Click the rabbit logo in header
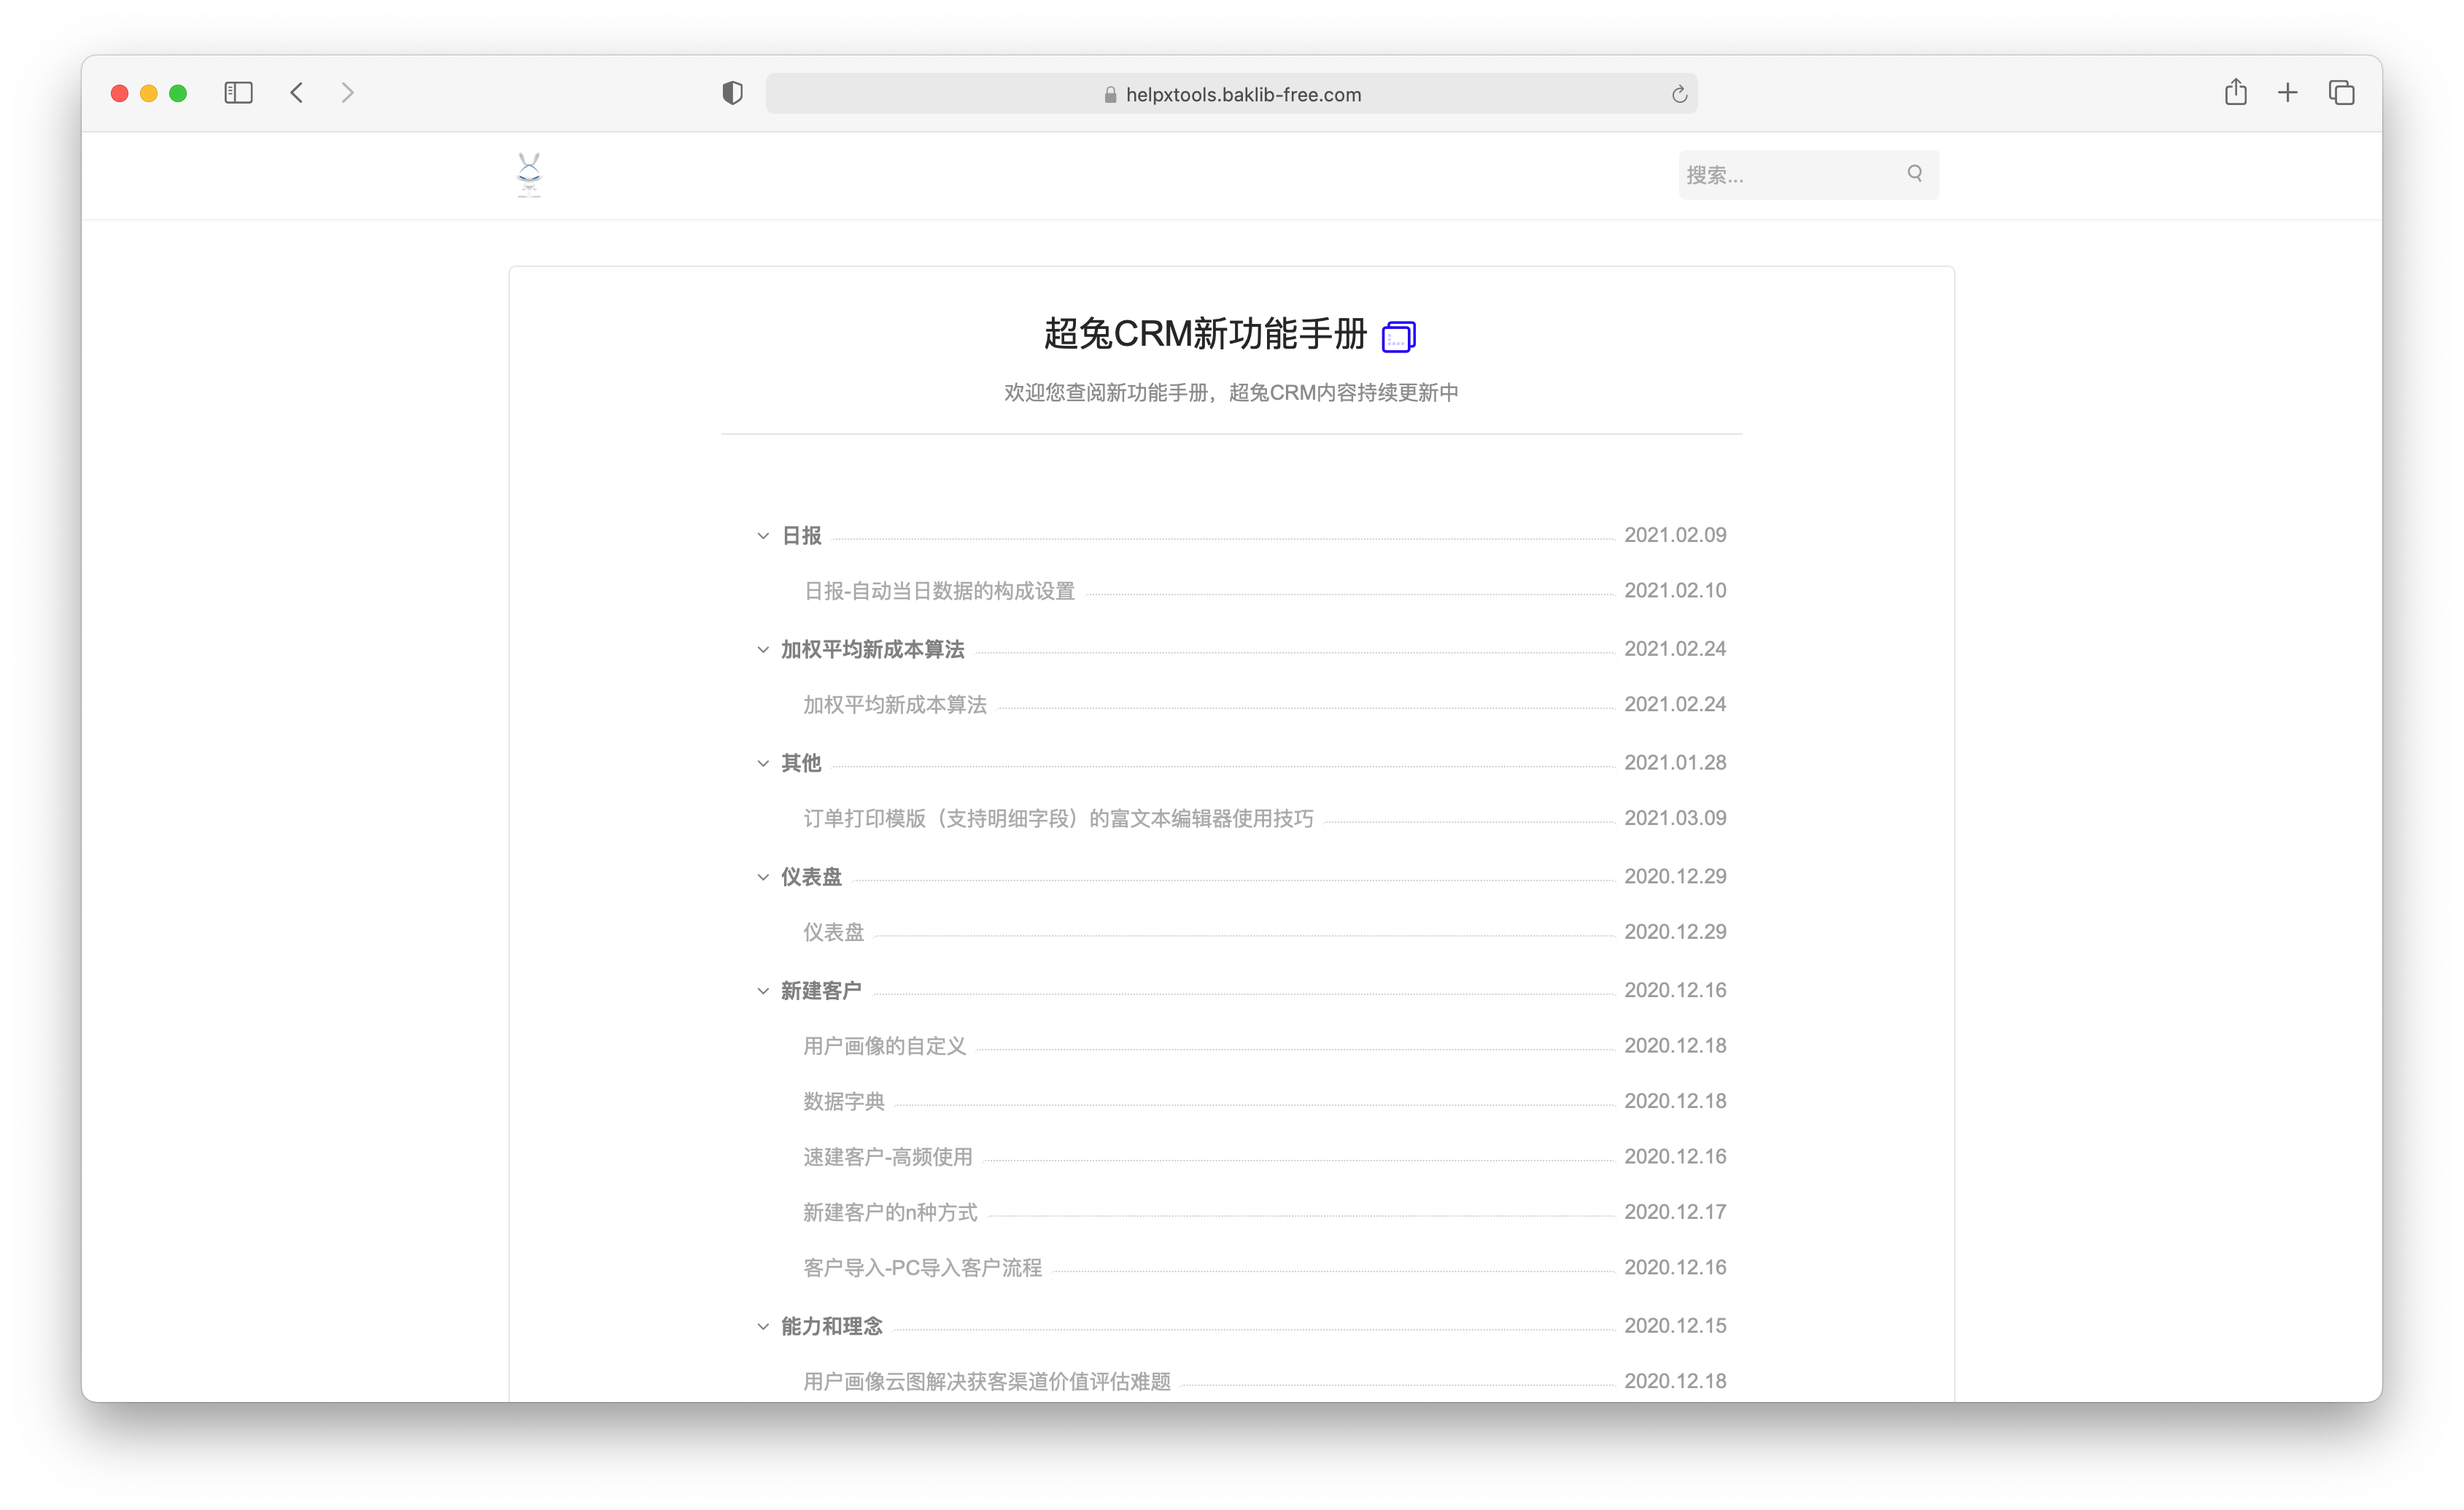 pos(529,175)
